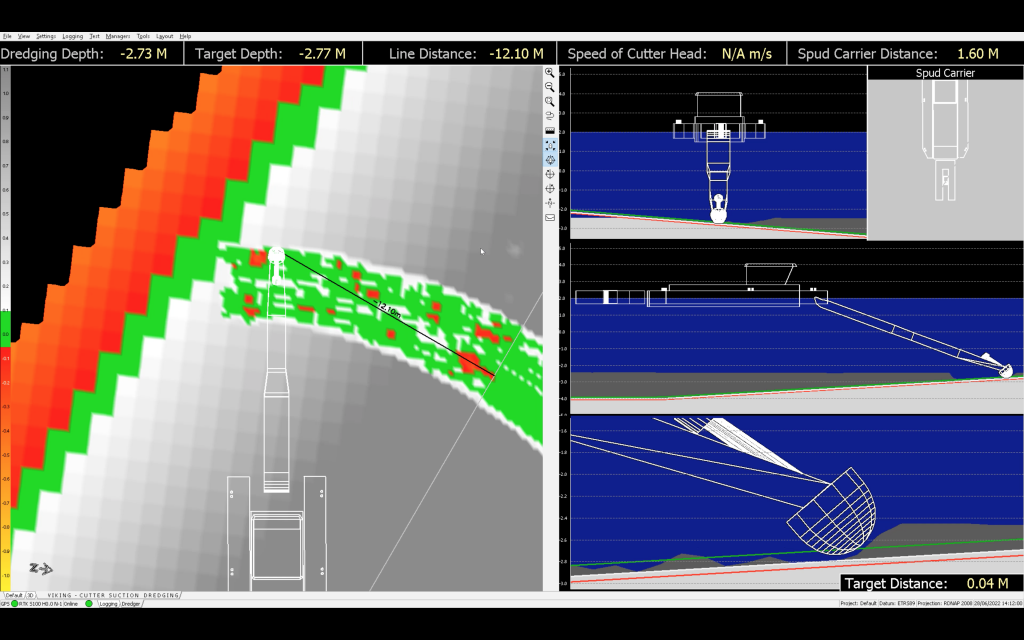
Task: Click the Target Distance 0.04 M readout
Action: pos(931,583)
